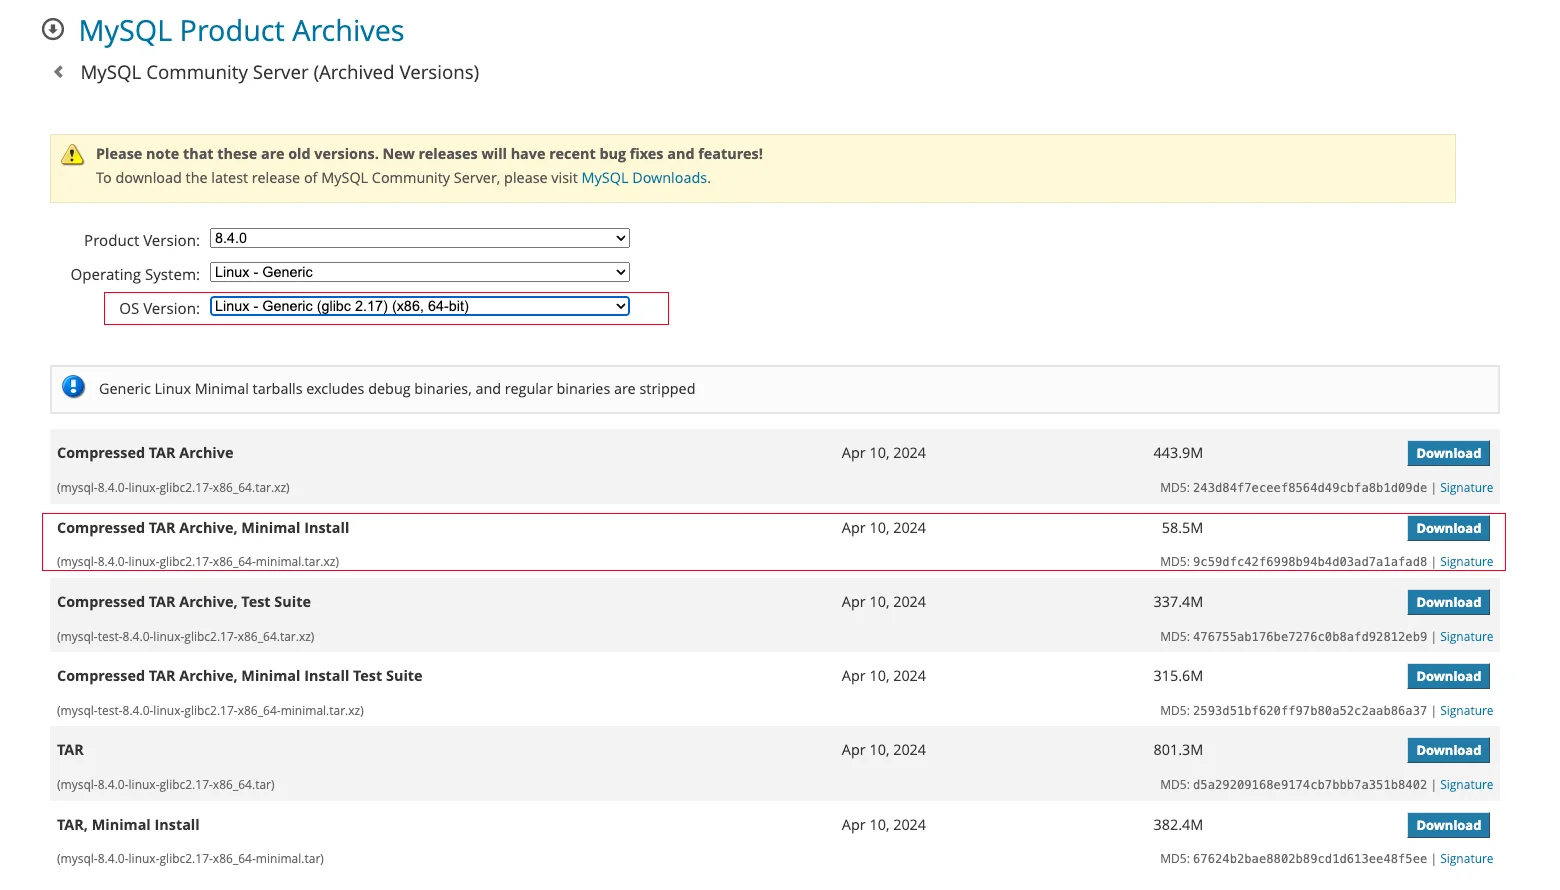View Signature for the 801.3M TAR file
The width and height of the screenshot is (1560, 890).
(x=1466, y=785)
